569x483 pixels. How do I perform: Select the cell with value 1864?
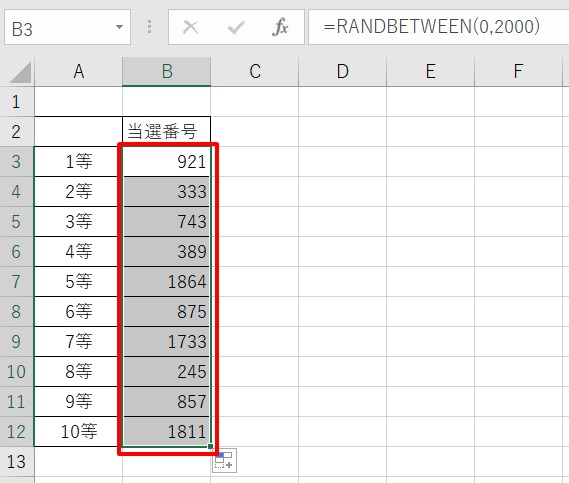(167, 282)
